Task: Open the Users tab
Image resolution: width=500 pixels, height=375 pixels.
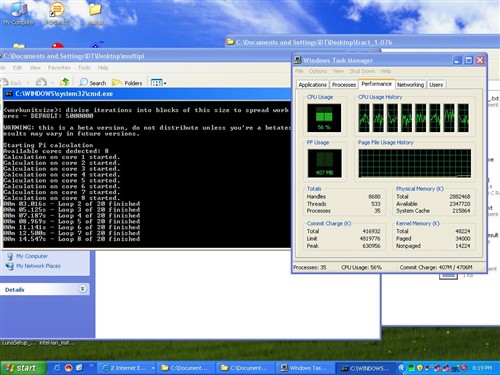Action: pyautogui.click(x=436, y=85)
